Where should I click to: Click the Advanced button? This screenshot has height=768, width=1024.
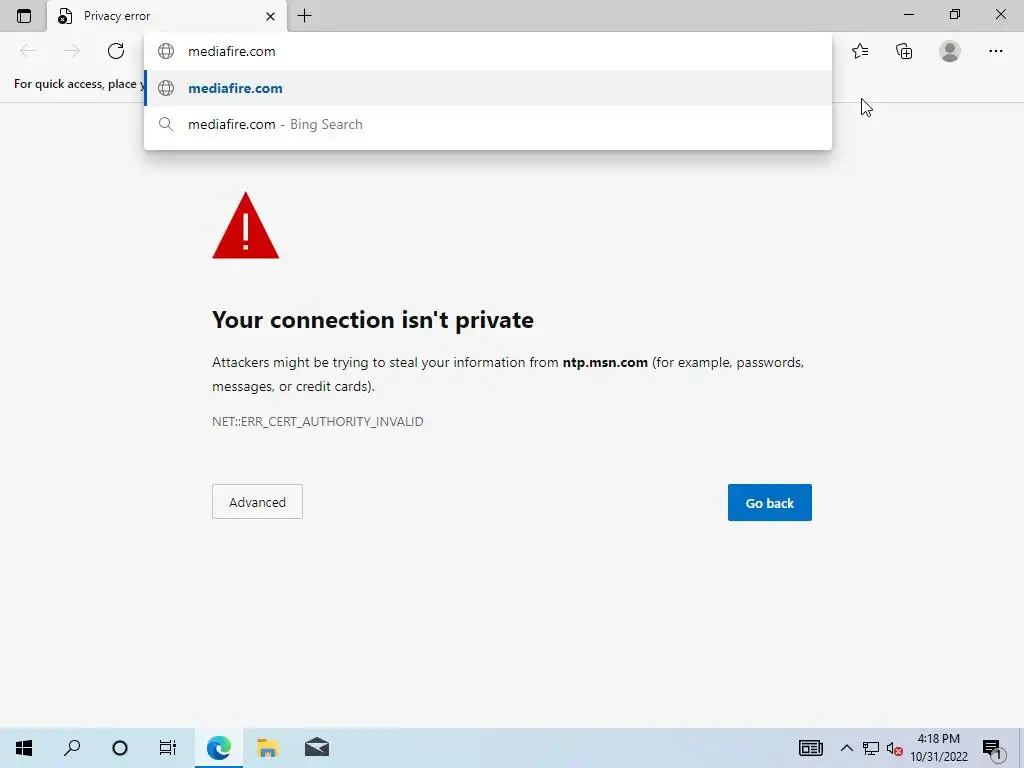[257, 502]
